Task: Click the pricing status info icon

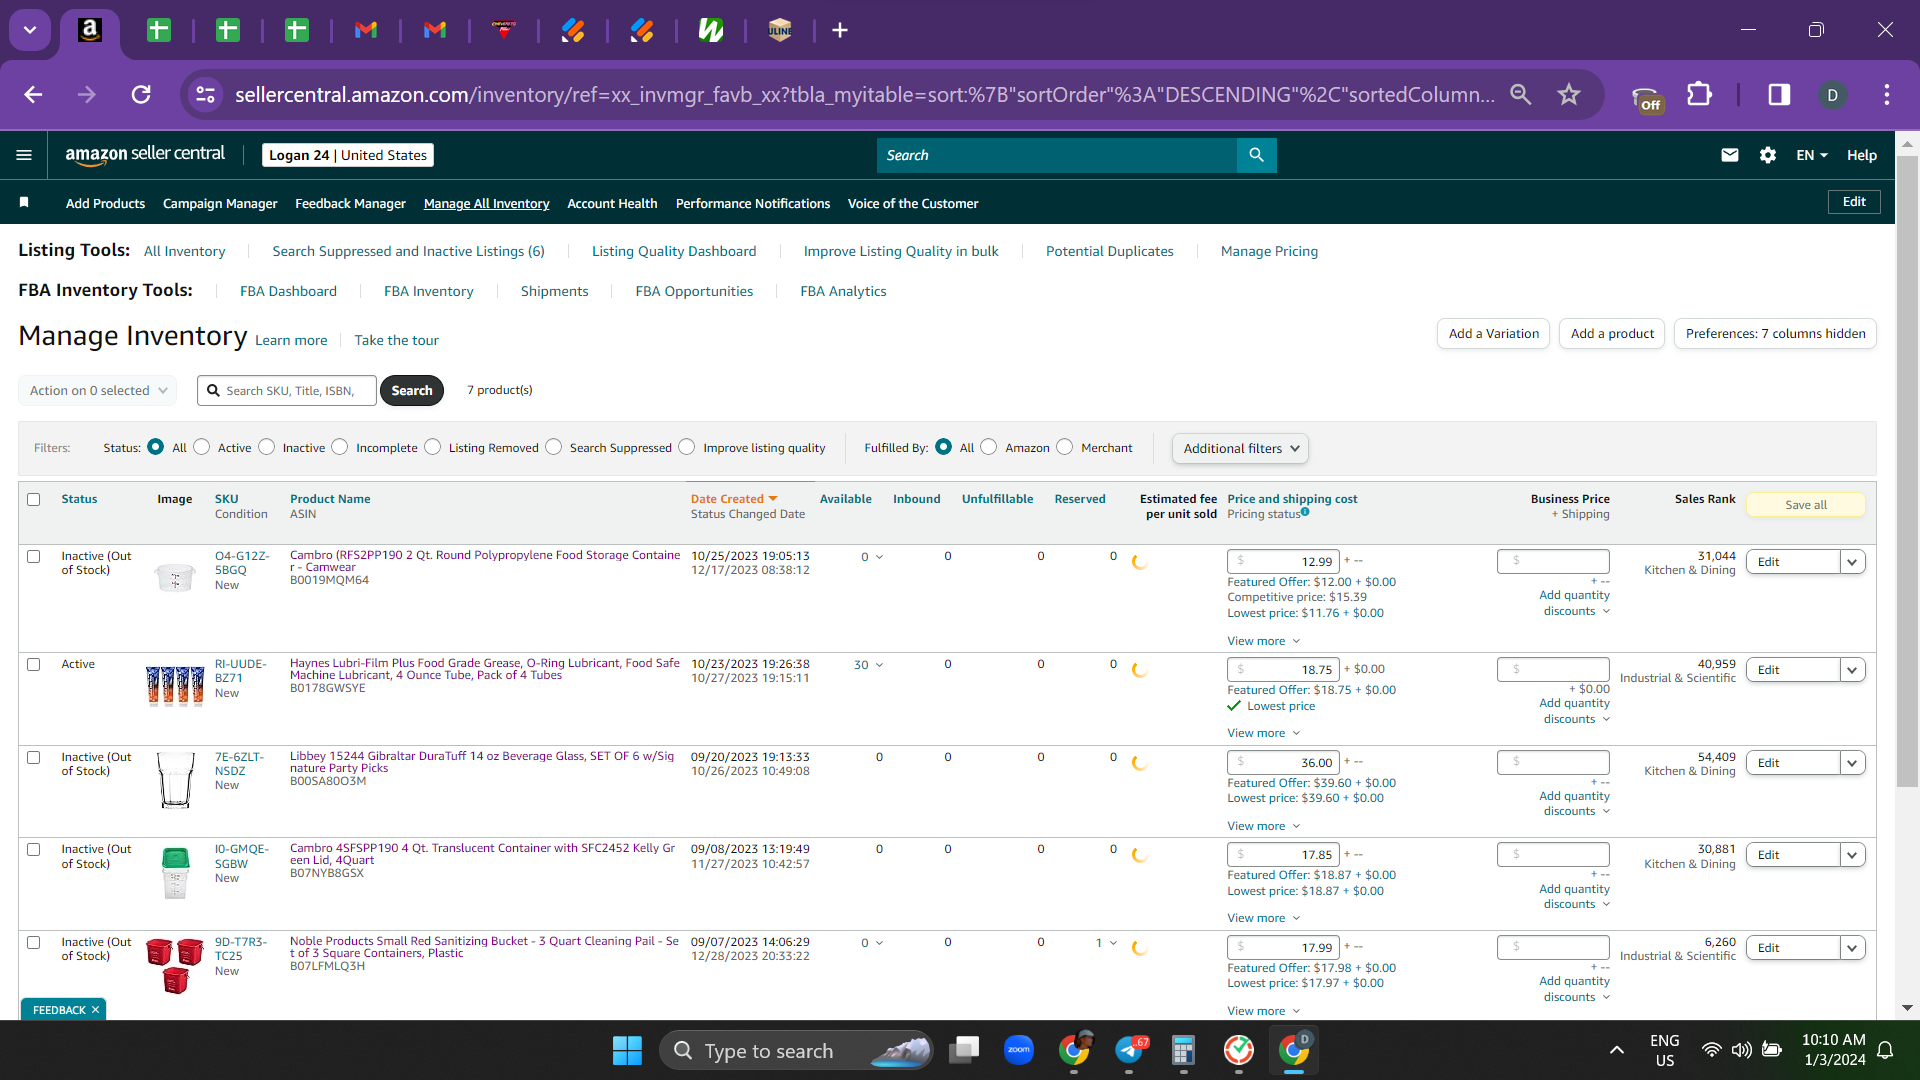Action: point(1305,512)
